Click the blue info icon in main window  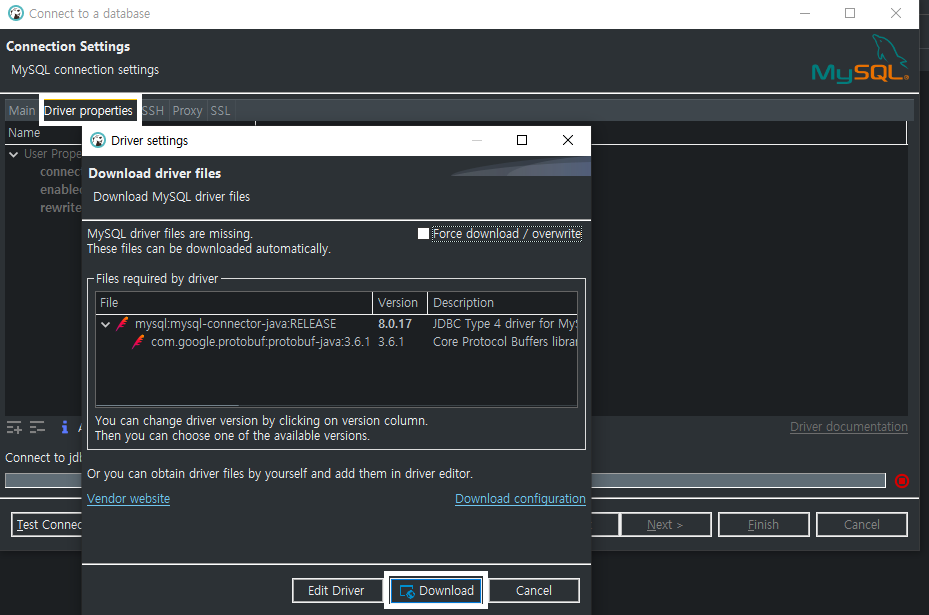65,427
